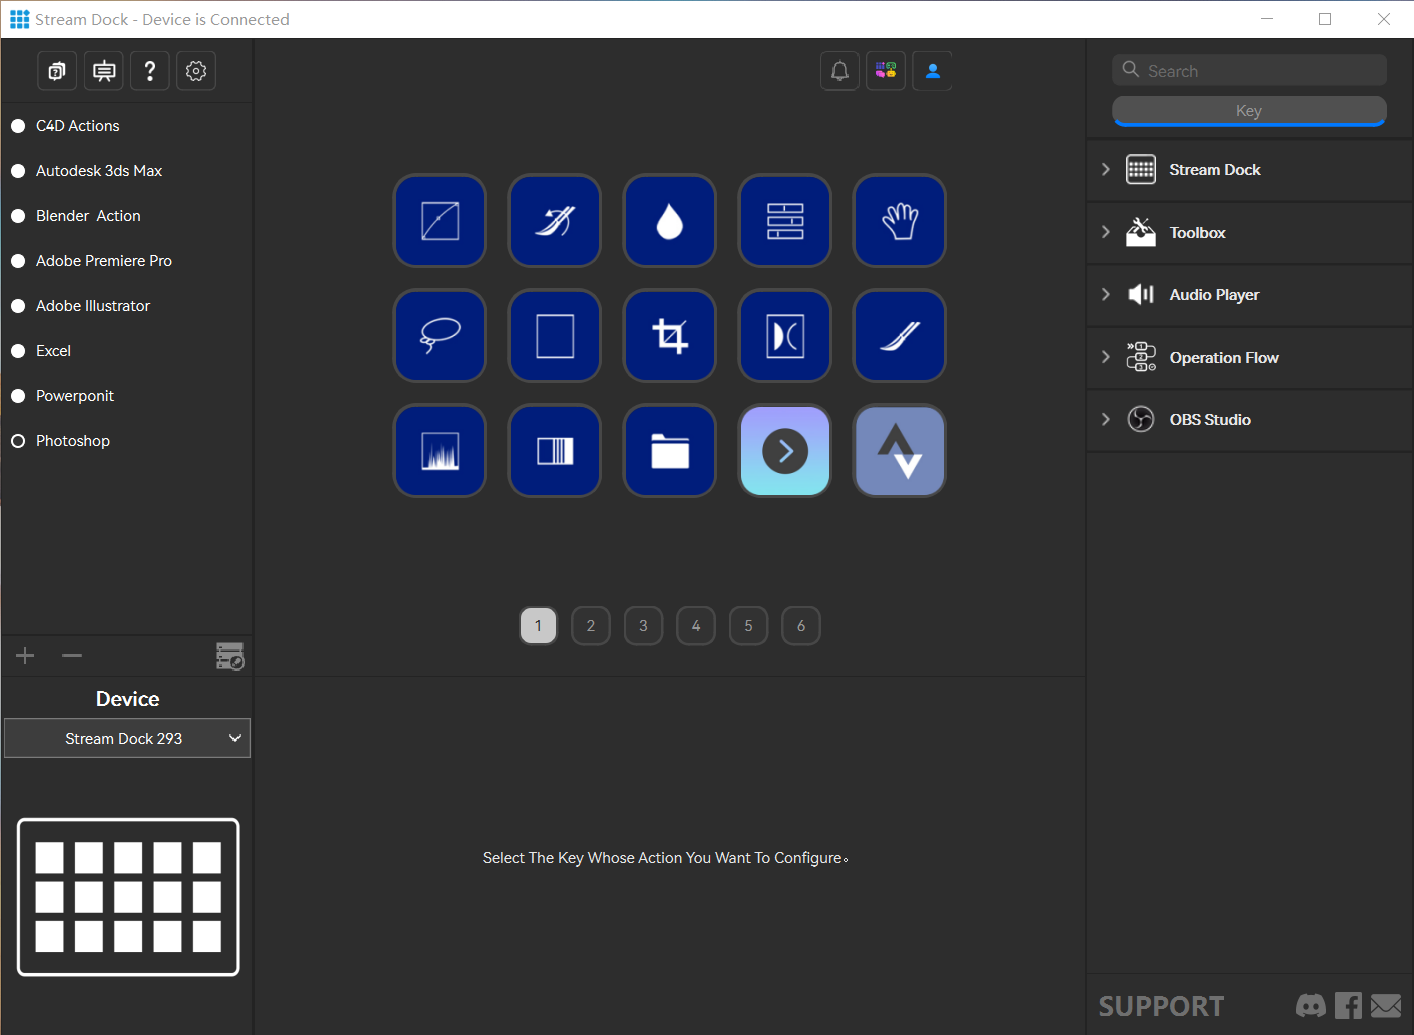The height and width of the screenshot is (1035, 1414).
Task: Click the presentation screen toolbar icon
Action: [x=104, y=71]
